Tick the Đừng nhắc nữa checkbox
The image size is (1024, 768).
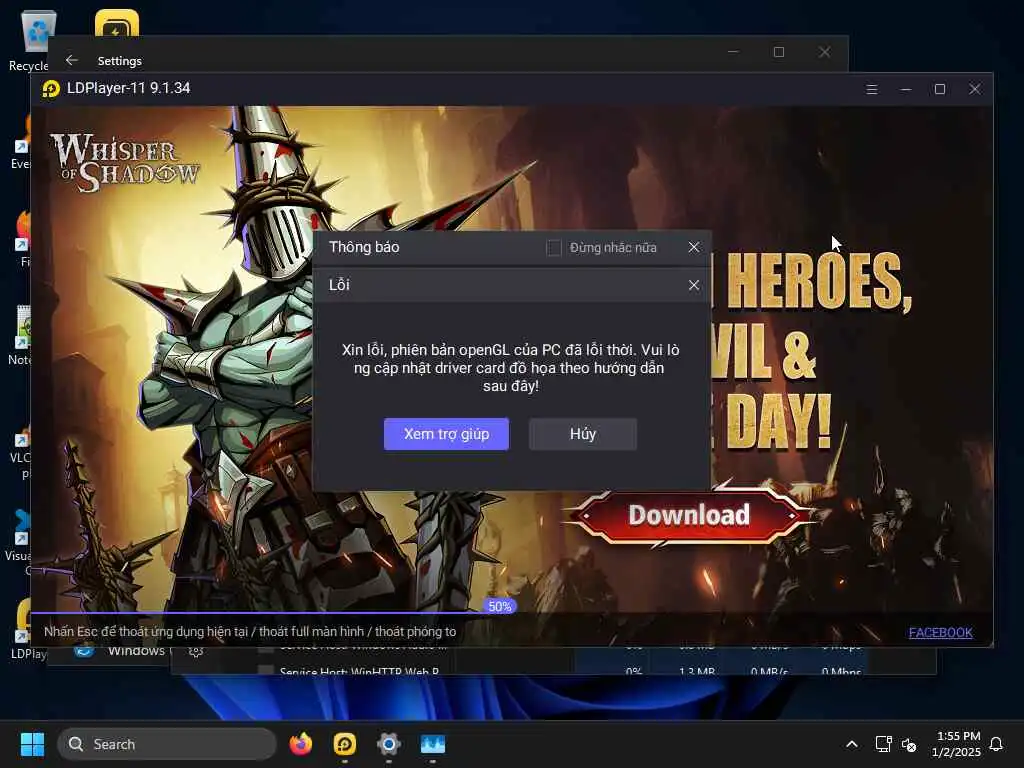pos(554,248)
